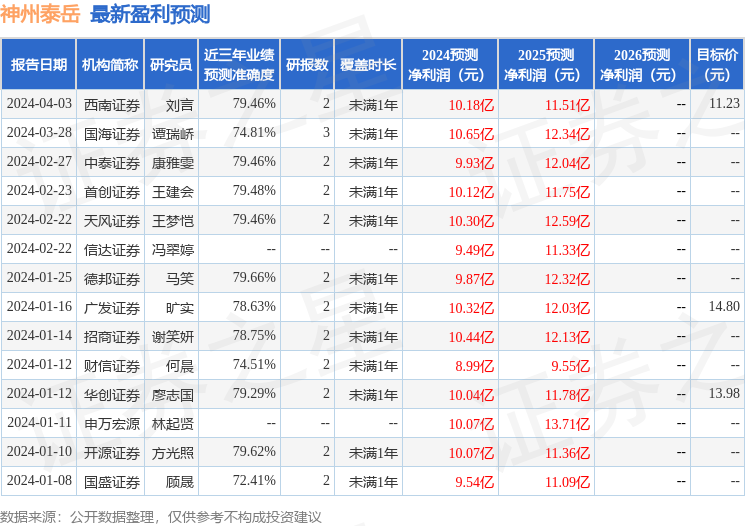Click the date 2024-04-03

tap(39, 104)
